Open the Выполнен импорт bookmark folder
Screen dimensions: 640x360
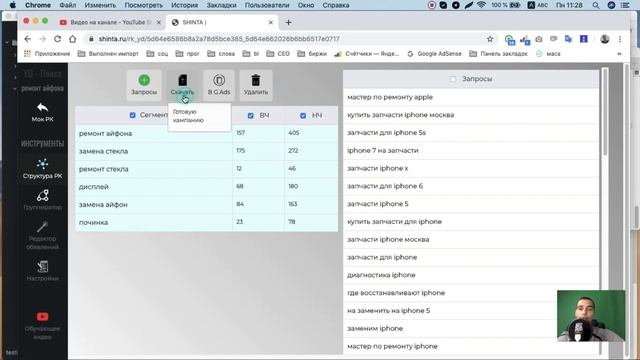108,54
